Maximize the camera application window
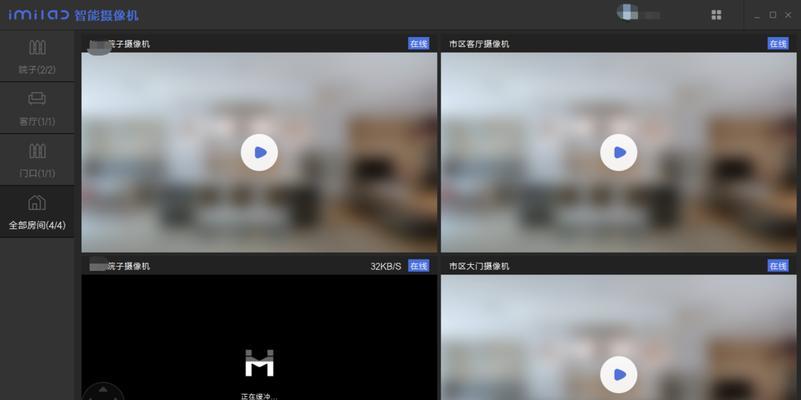 tap(773, 15)
